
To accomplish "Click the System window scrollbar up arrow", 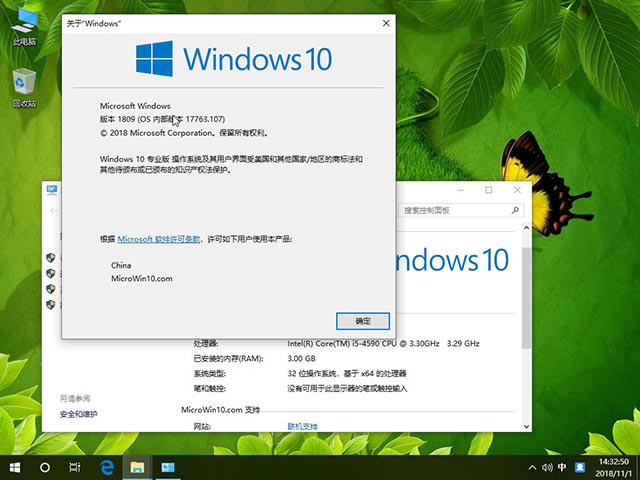I will click(x=527, y=228).
